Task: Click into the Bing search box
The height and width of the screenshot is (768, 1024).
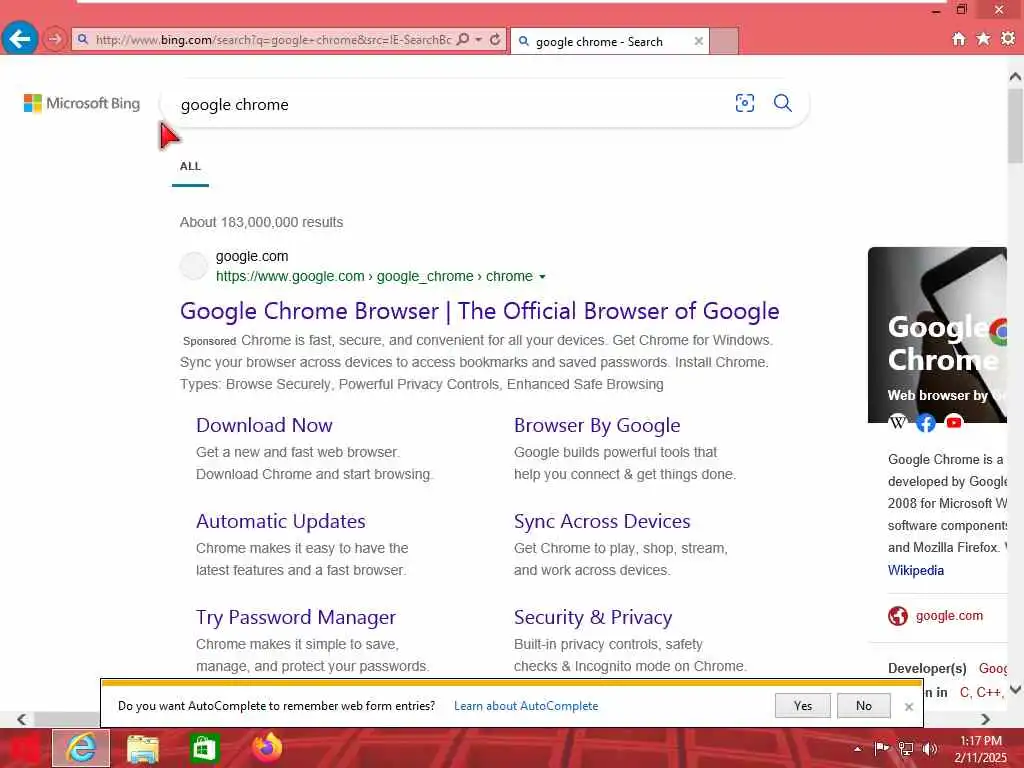Action: [x=451, y=104]
